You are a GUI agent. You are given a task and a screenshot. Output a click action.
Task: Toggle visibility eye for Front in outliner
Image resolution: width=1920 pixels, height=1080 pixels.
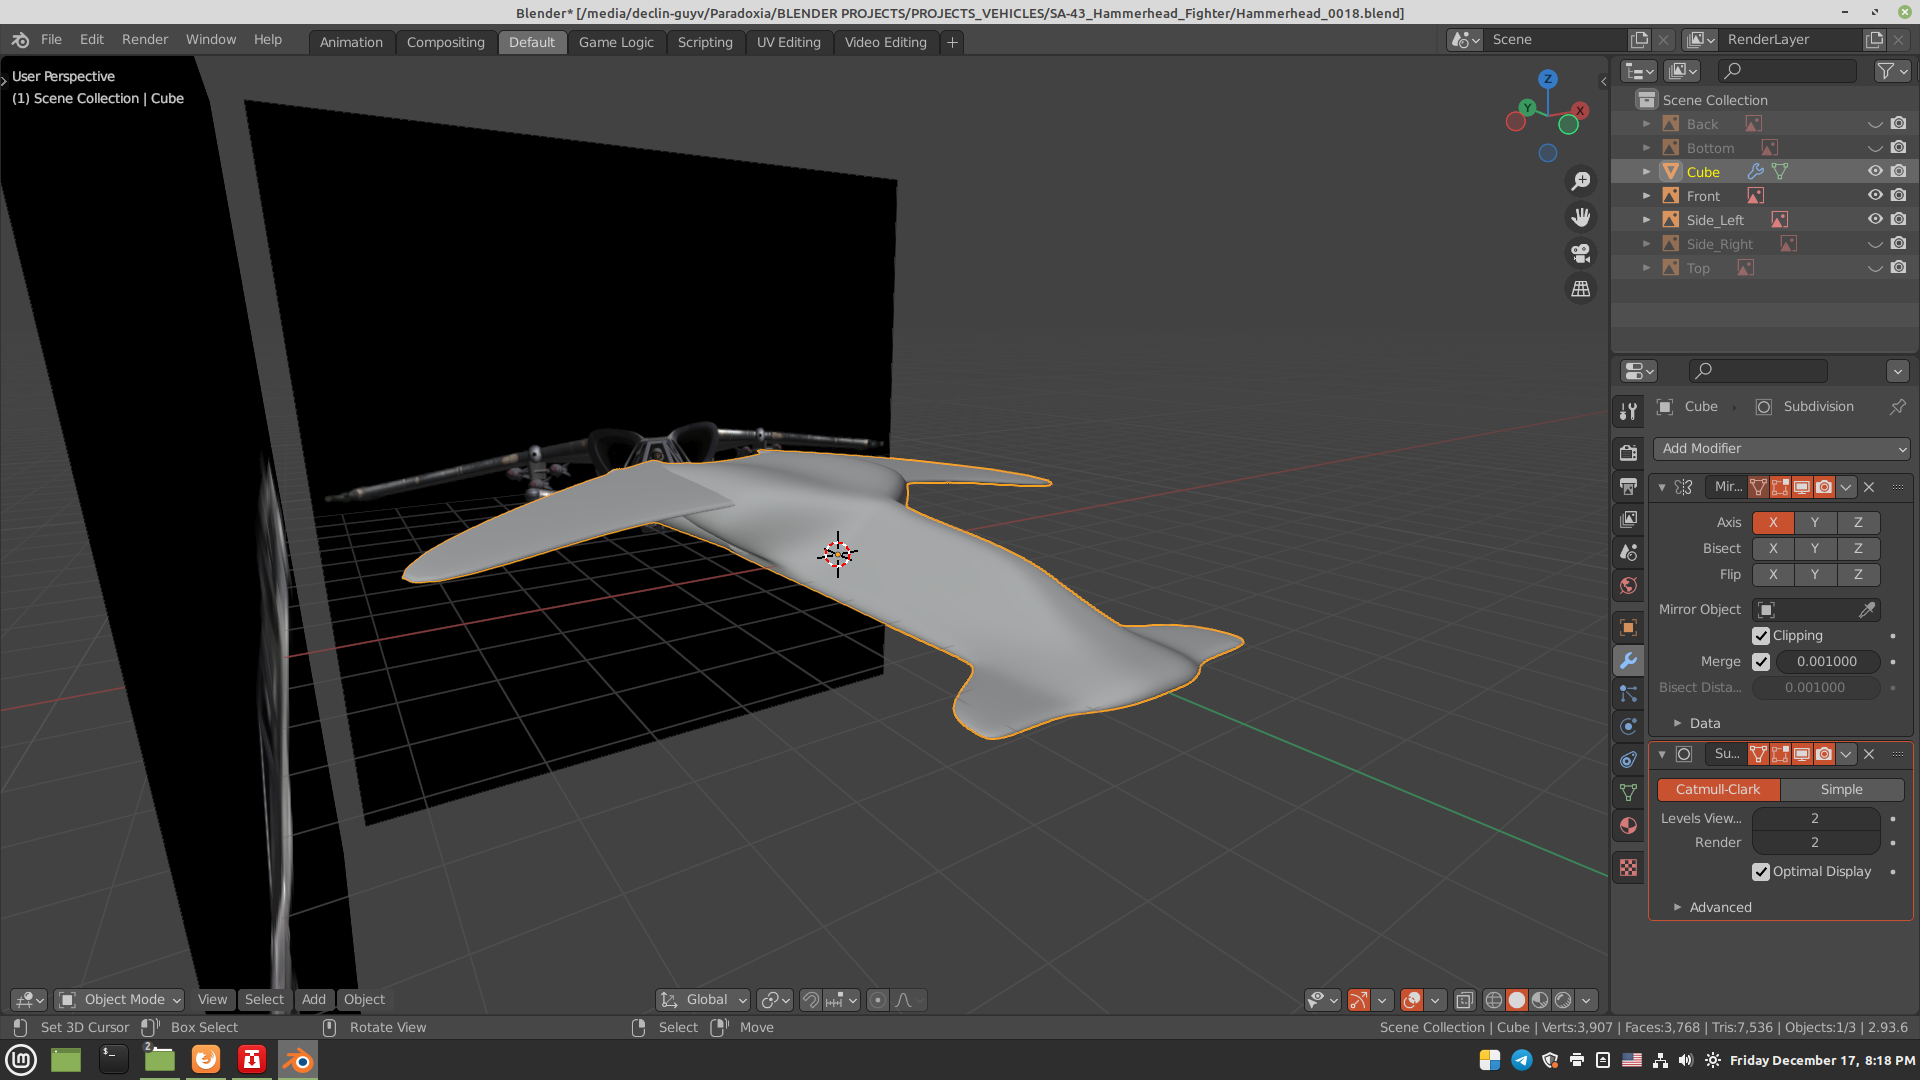(1875, 196)
